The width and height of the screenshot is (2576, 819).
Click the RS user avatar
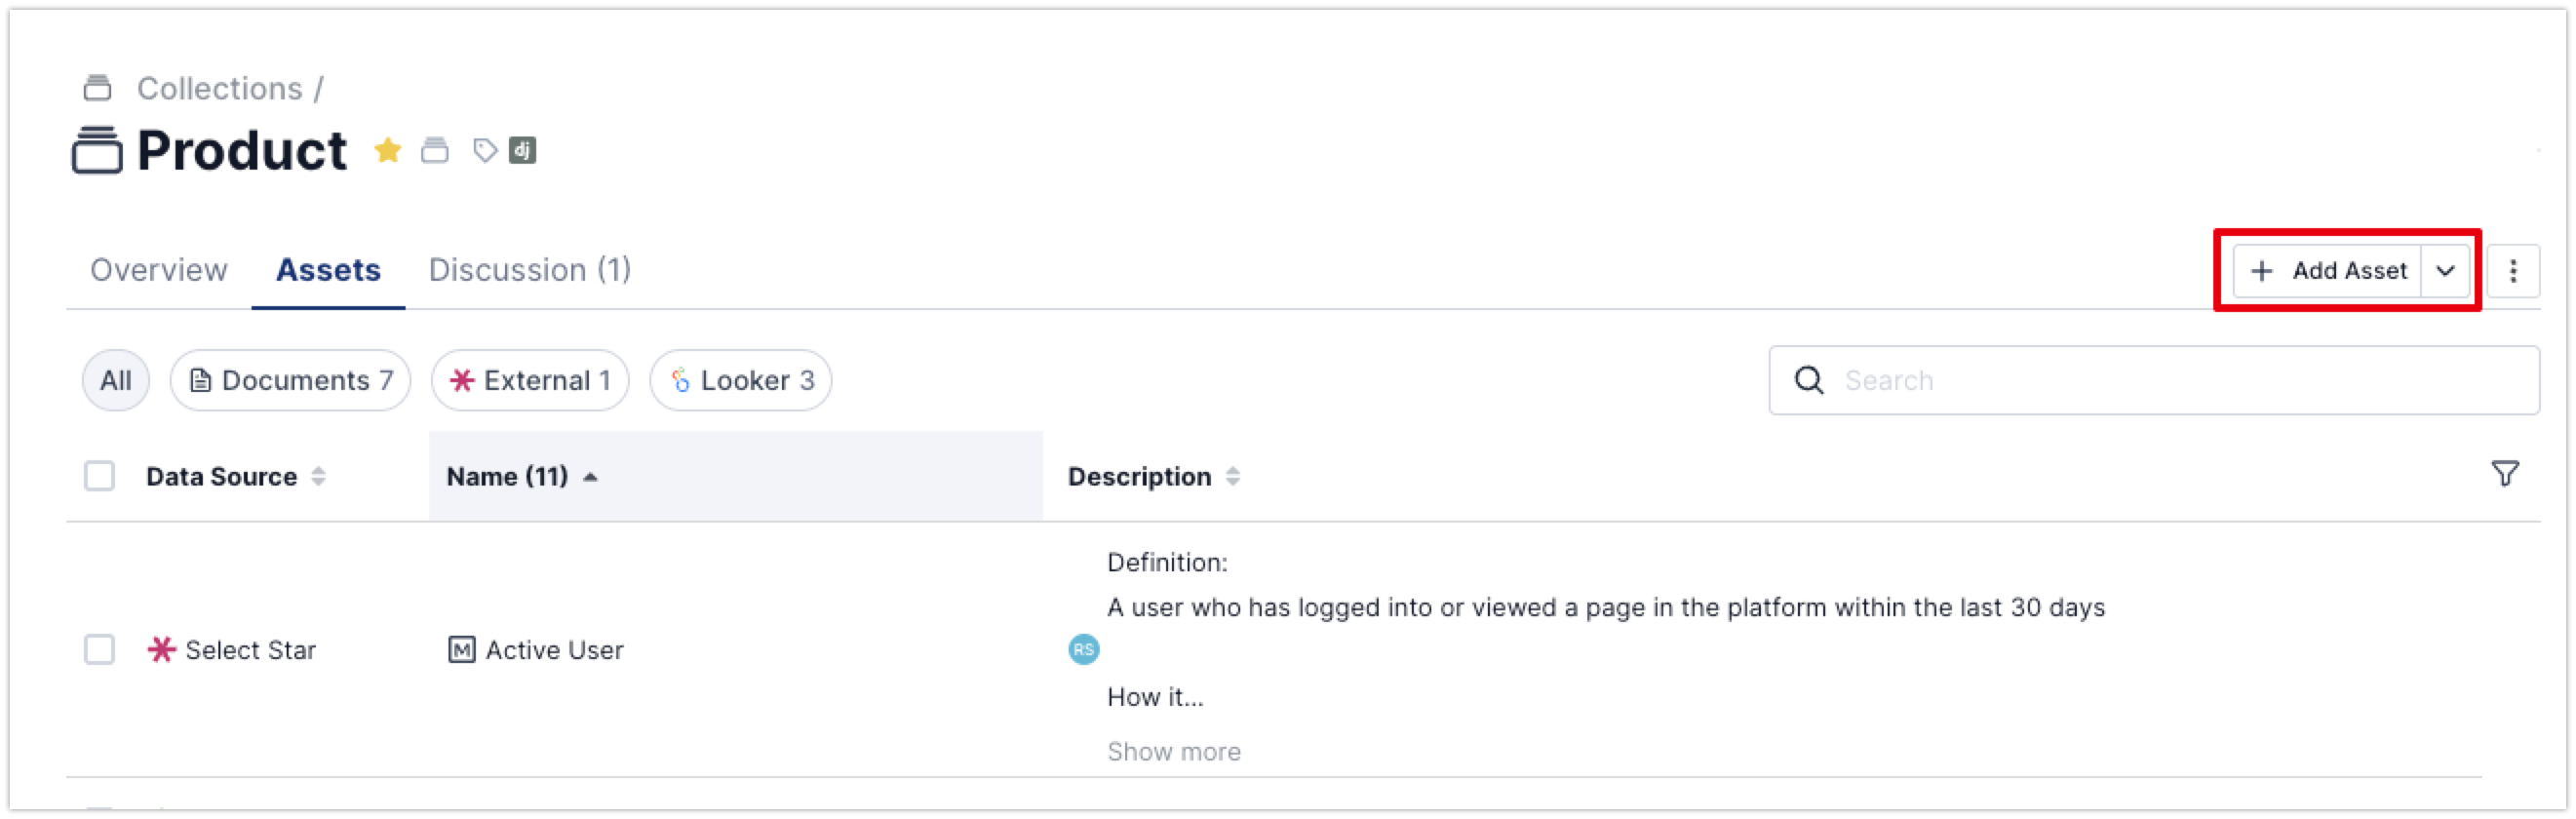pyautogui.click(x=1083, y=650)
